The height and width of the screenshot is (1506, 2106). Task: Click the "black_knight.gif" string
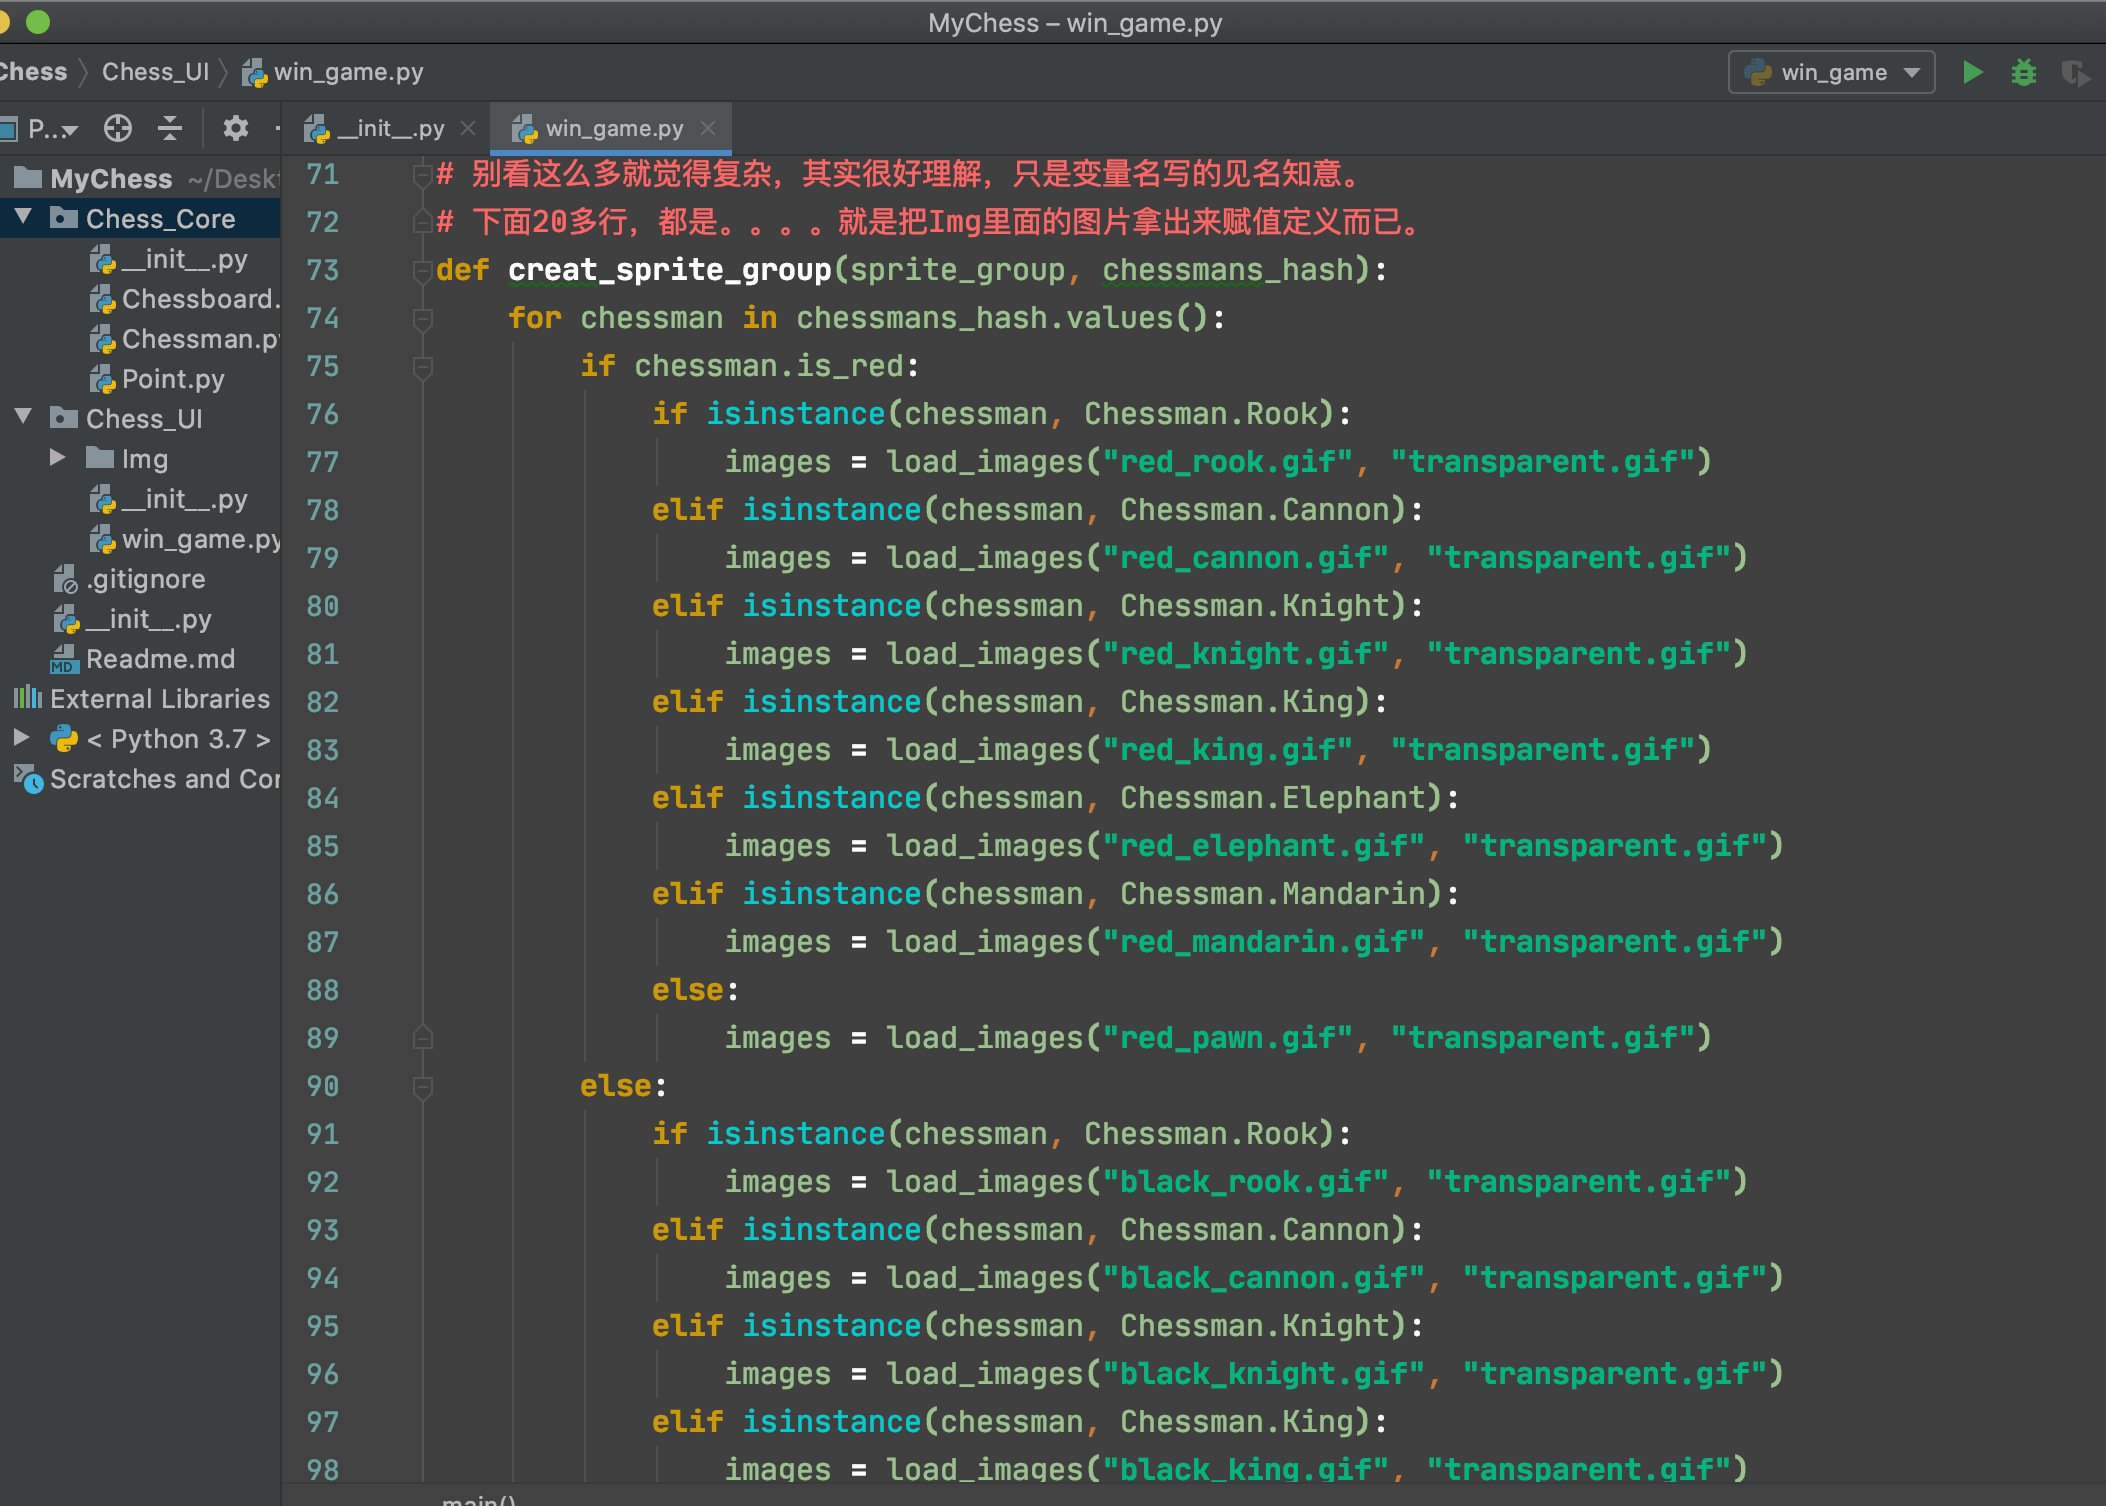tap(1264, 1374)
